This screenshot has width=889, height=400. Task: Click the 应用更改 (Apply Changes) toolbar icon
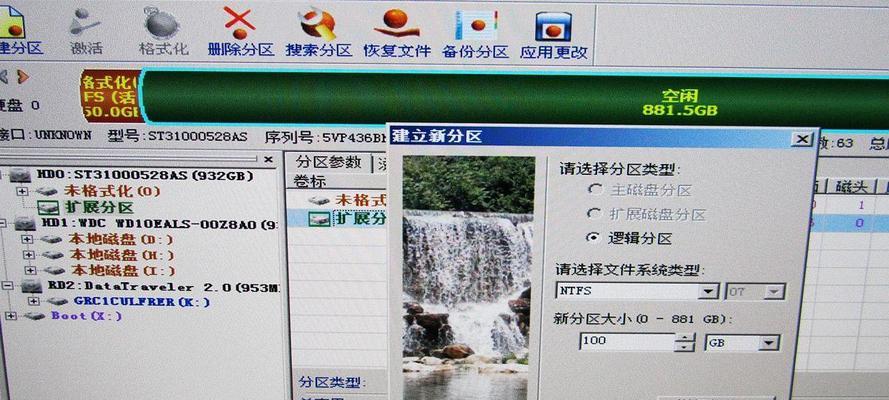point(554,34)
